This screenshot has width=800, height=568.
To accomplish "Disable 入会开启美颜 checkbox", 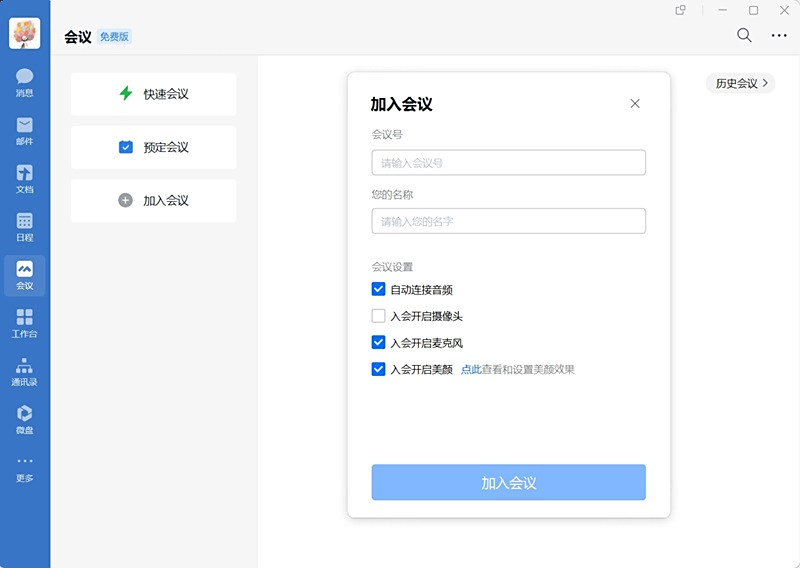I will 378,369.
